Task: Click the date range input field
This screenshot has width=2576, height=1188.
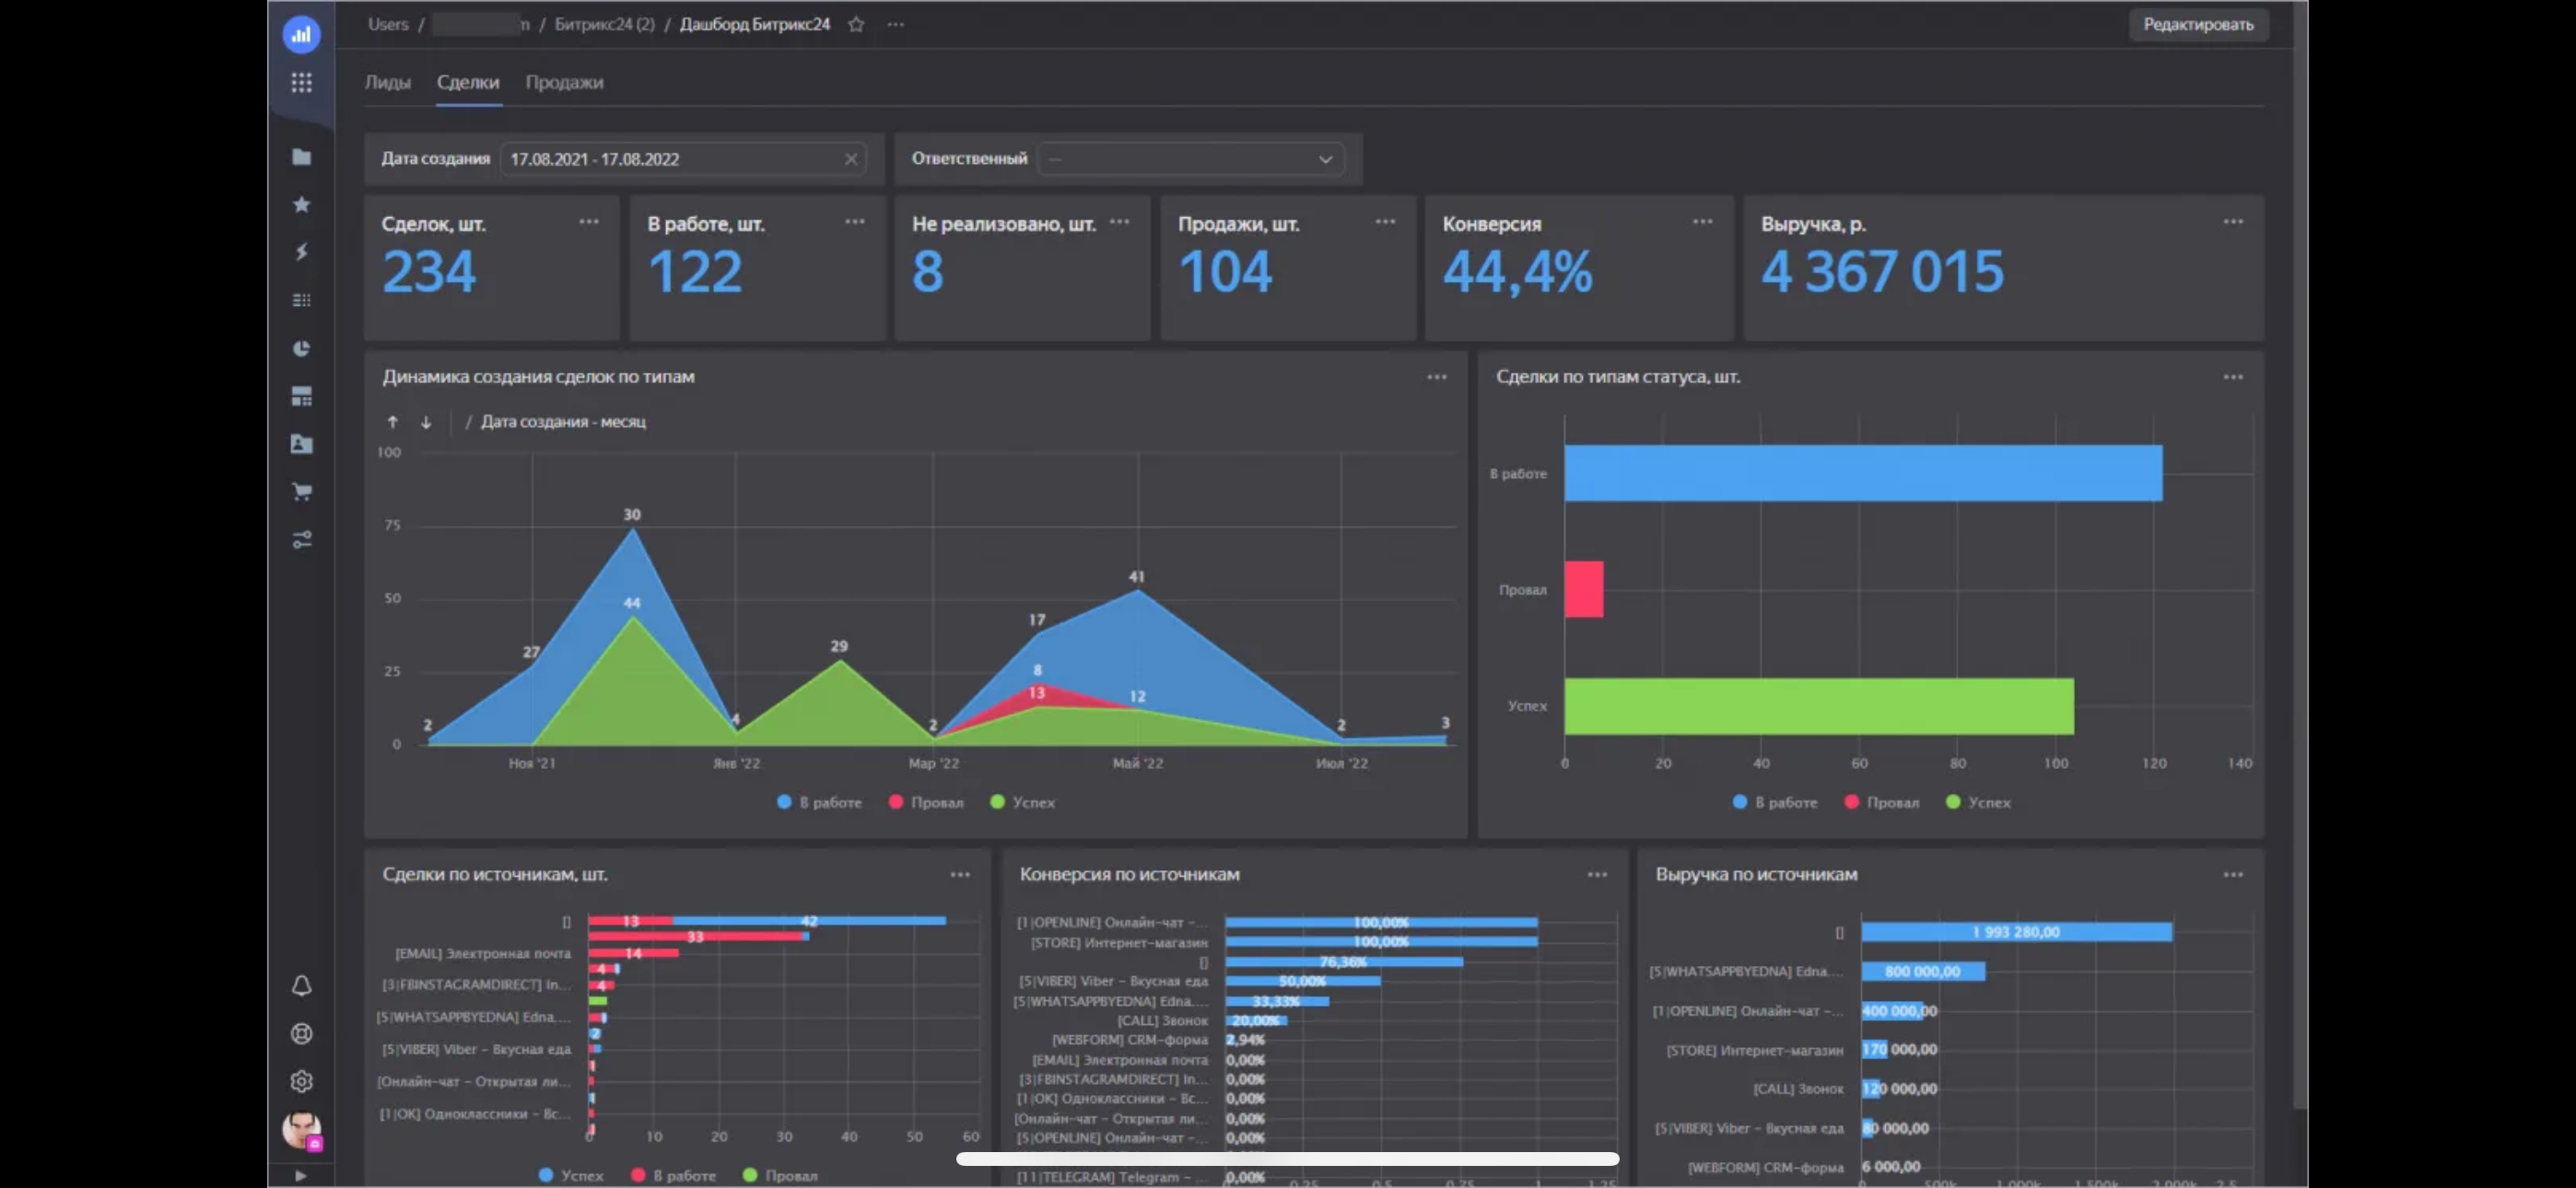Action: [683, 159]
